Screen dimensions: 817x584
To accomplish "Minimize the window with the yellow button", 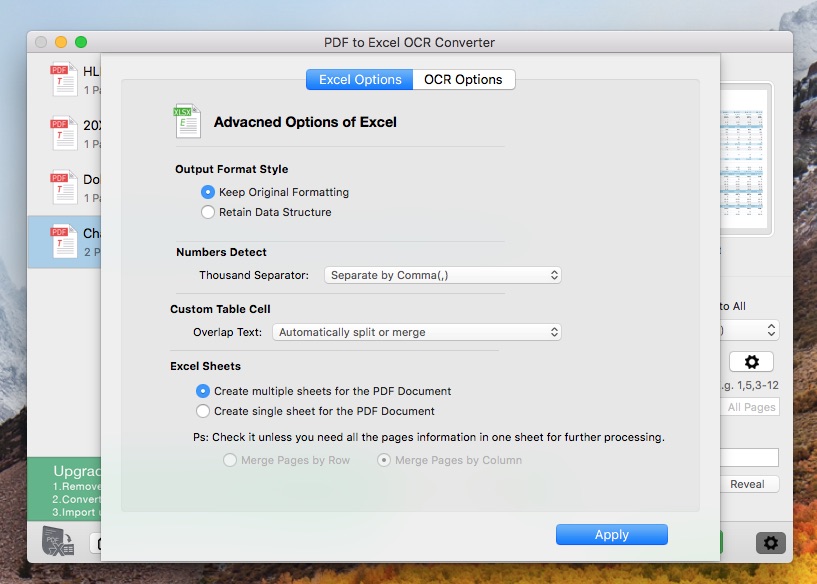I will (x=61, y=42).
